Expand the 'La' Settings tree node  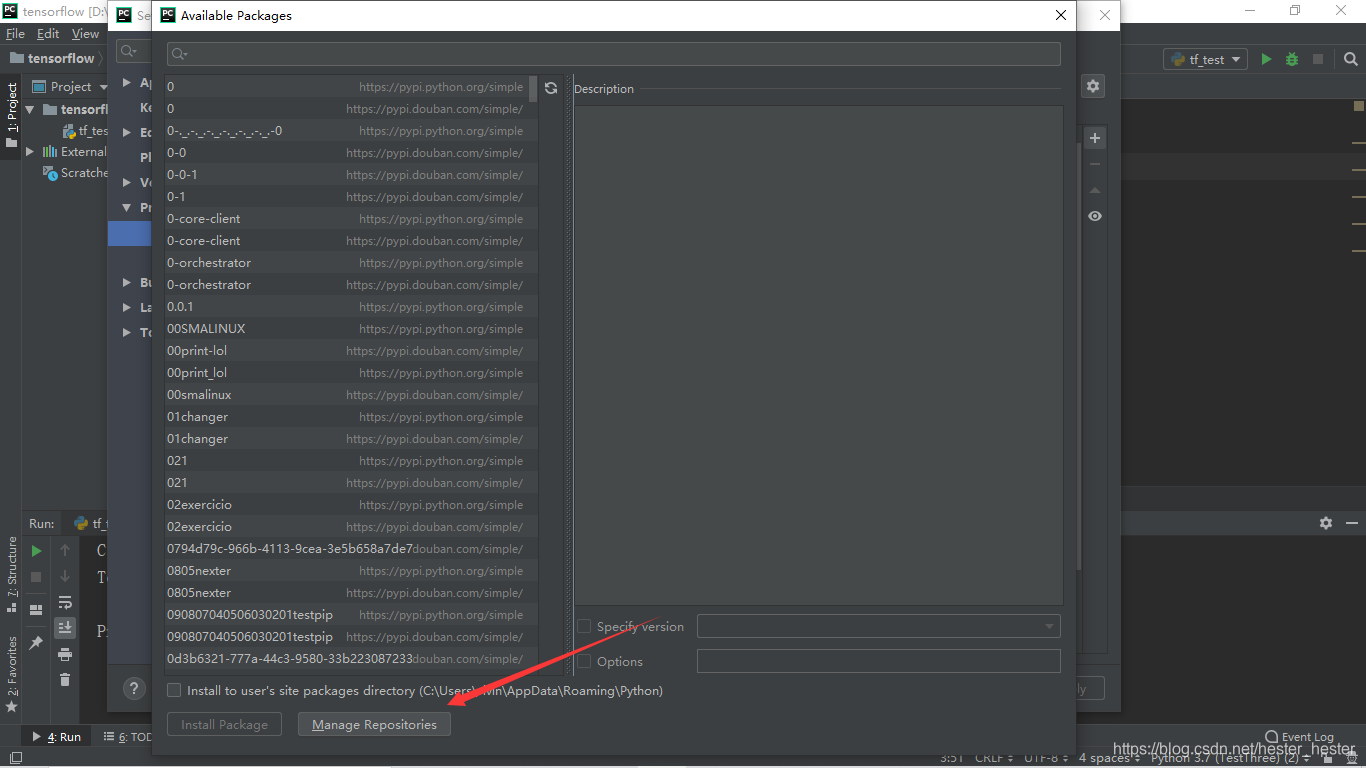(127, 307)
